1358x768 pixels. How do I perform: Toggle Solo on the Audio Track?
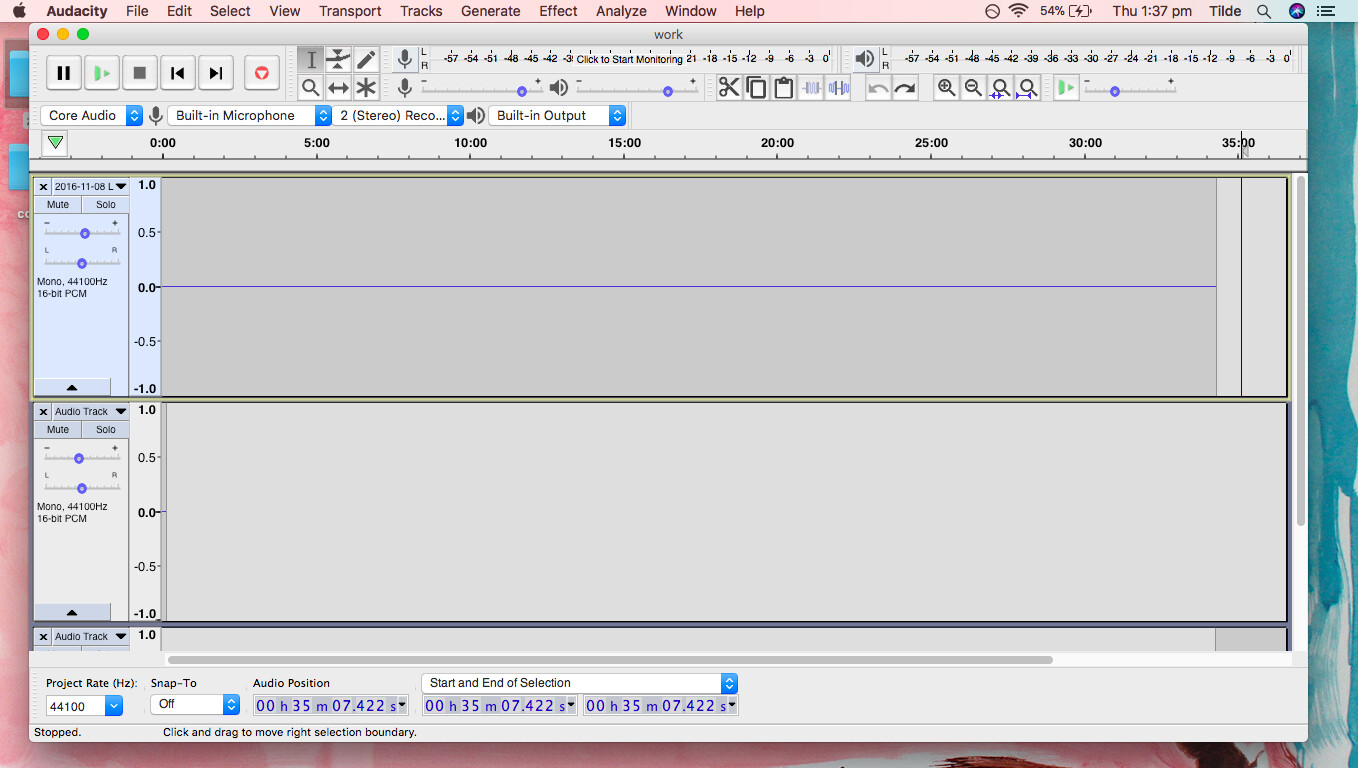pos(105,429)
